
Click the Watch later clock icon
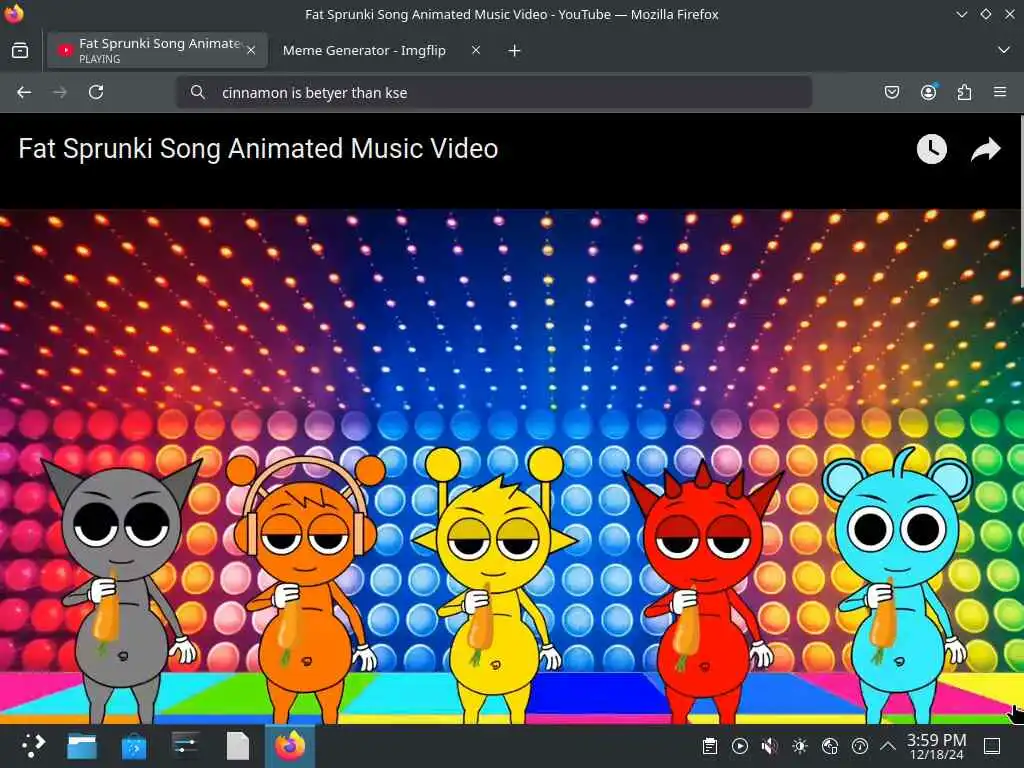(931, 149)
